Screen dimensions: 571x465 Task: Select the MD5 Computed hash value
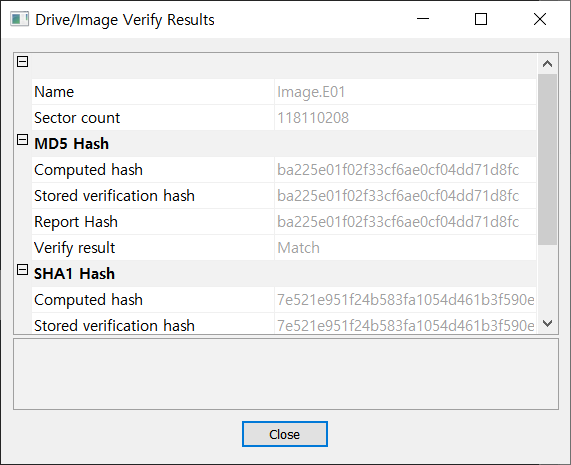(398, 170)
